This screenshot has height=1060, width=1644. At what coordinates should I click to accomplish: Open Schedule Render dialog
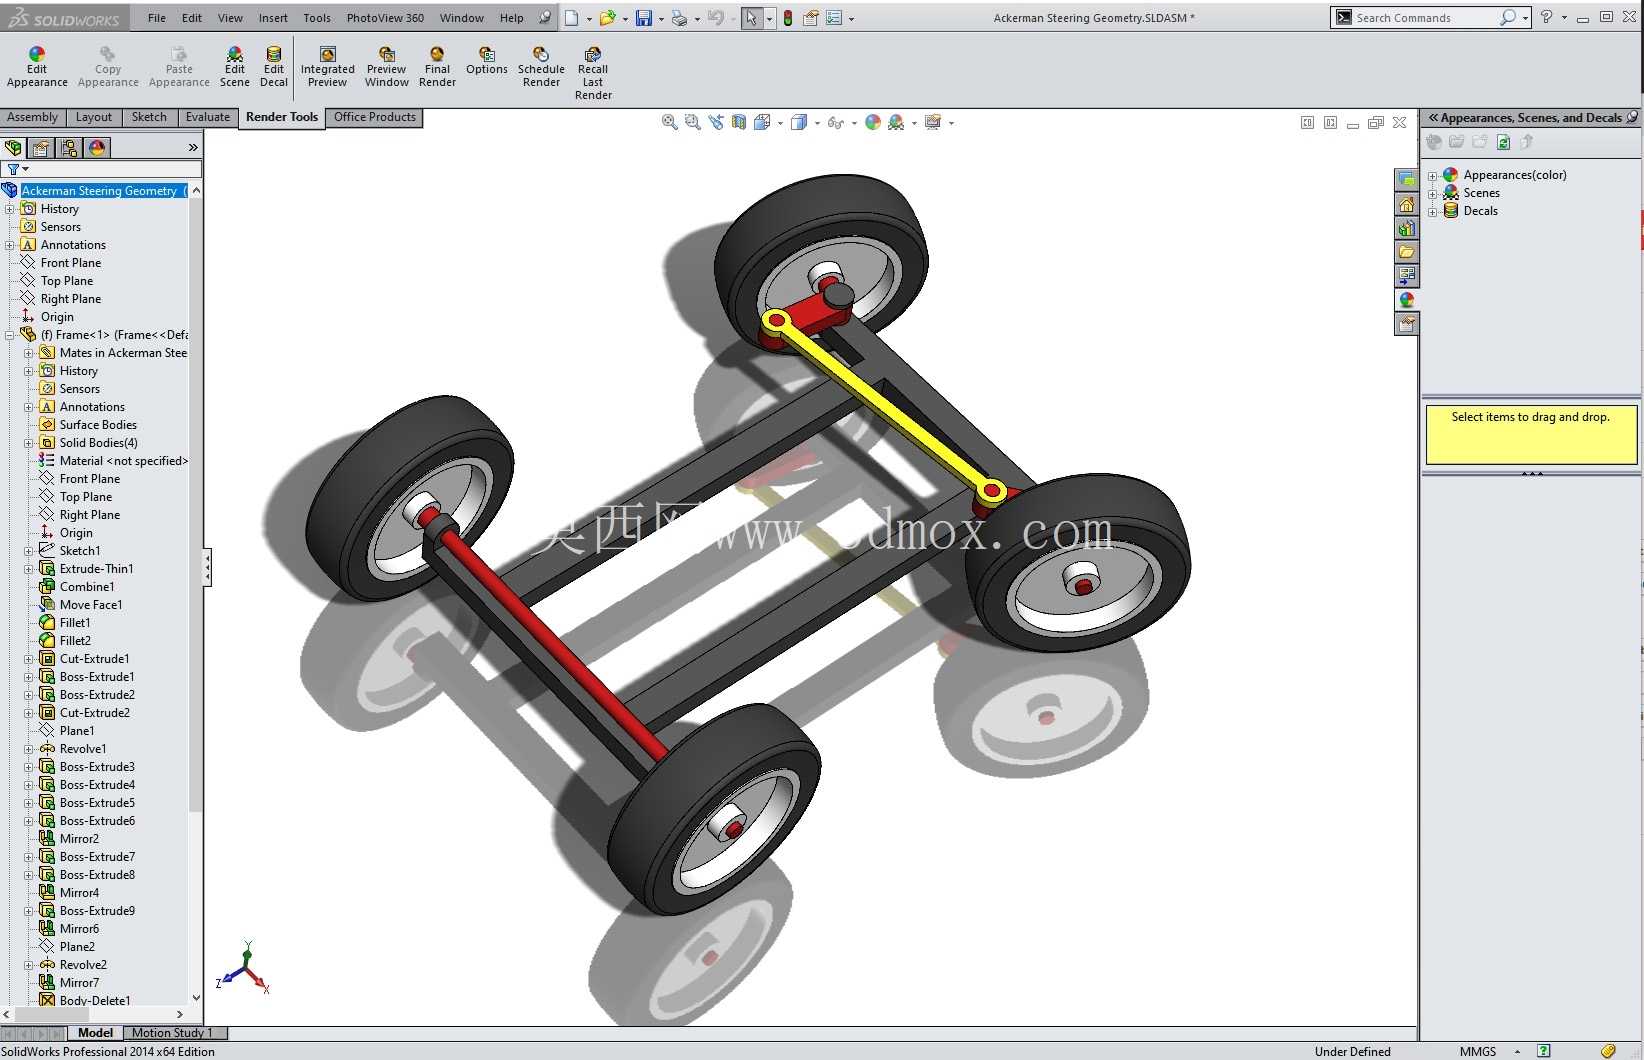click(541, 67)
